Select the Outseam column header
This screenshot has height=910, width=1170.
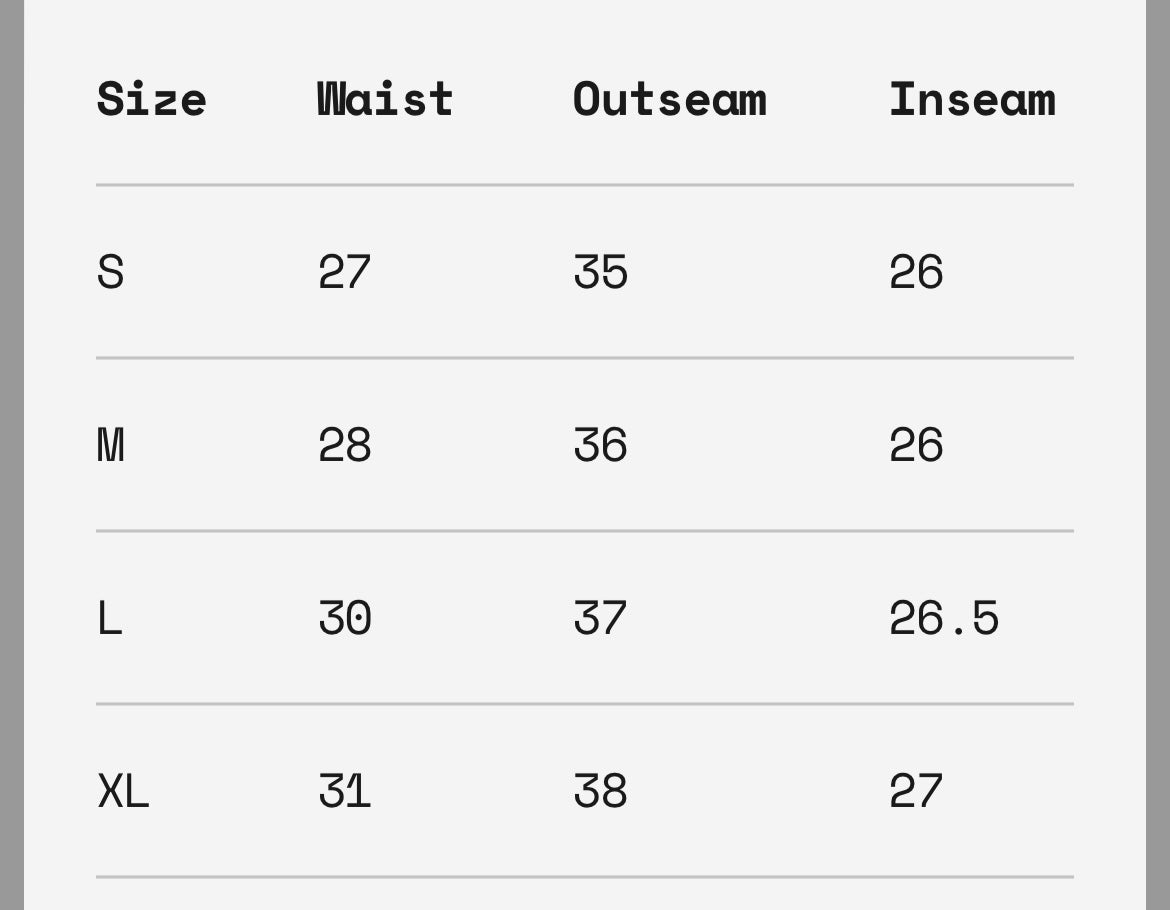[x=669, y=99]
